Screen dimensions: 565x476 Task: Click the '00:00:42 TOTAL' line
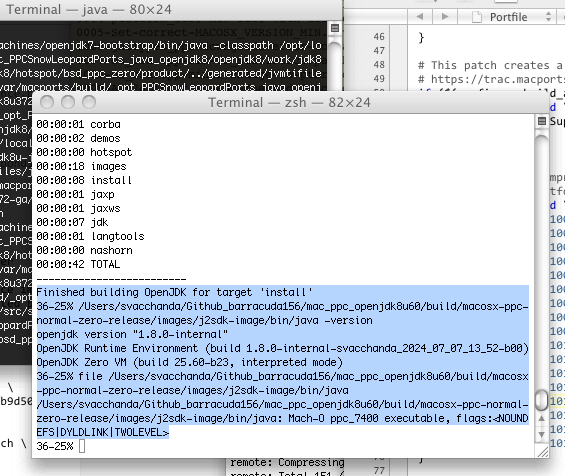(x=78, y=264)
